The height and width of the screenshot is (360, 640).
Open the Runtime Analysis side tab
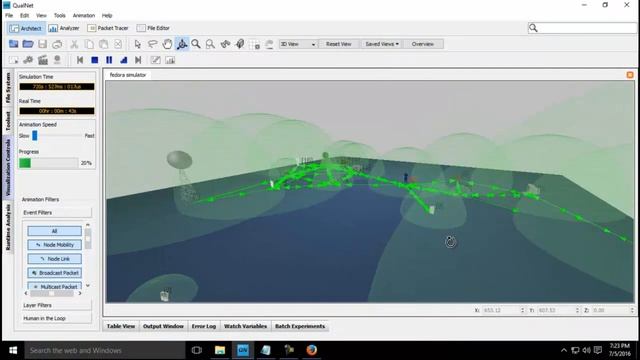click(x=8, y=227)
